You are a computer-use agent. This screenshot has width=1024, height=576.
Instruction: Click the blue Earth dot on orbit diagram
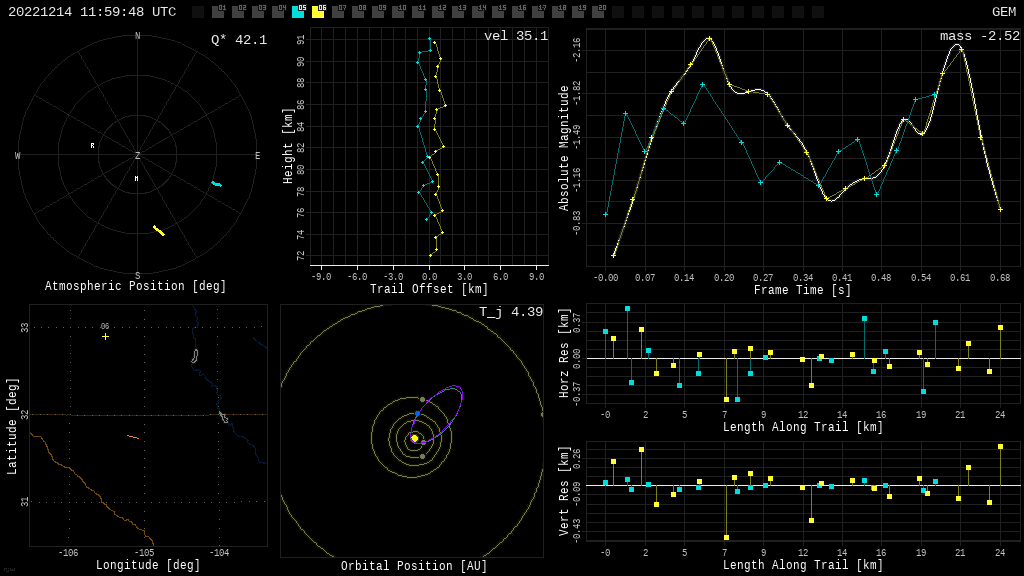tap(417, 413)
